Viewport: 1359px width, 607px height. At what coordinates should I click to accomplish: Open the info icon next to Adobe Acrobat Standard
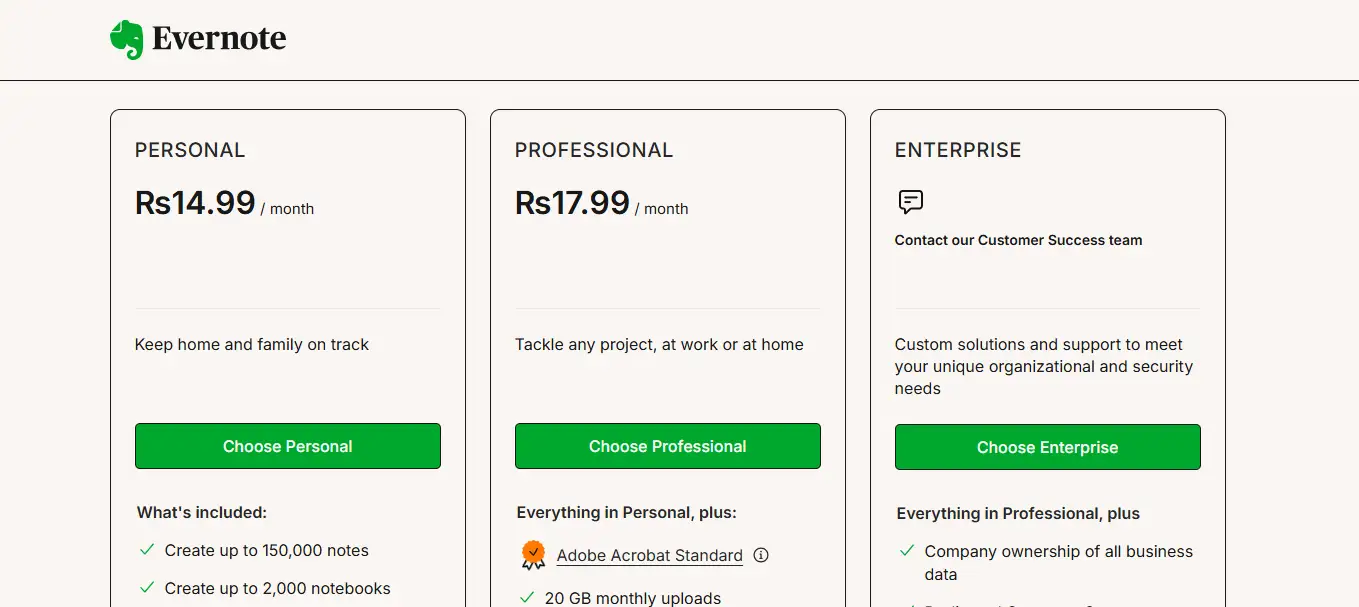pos(761,555)
